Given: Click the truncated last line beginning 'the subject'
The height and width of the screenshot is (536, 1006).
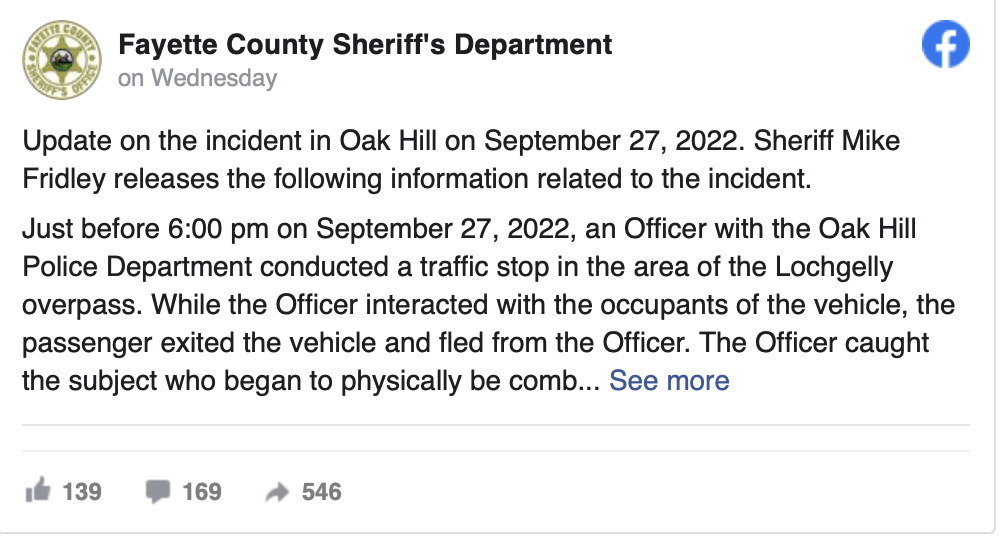Looking at the screenshot, I should coord(311,381).
